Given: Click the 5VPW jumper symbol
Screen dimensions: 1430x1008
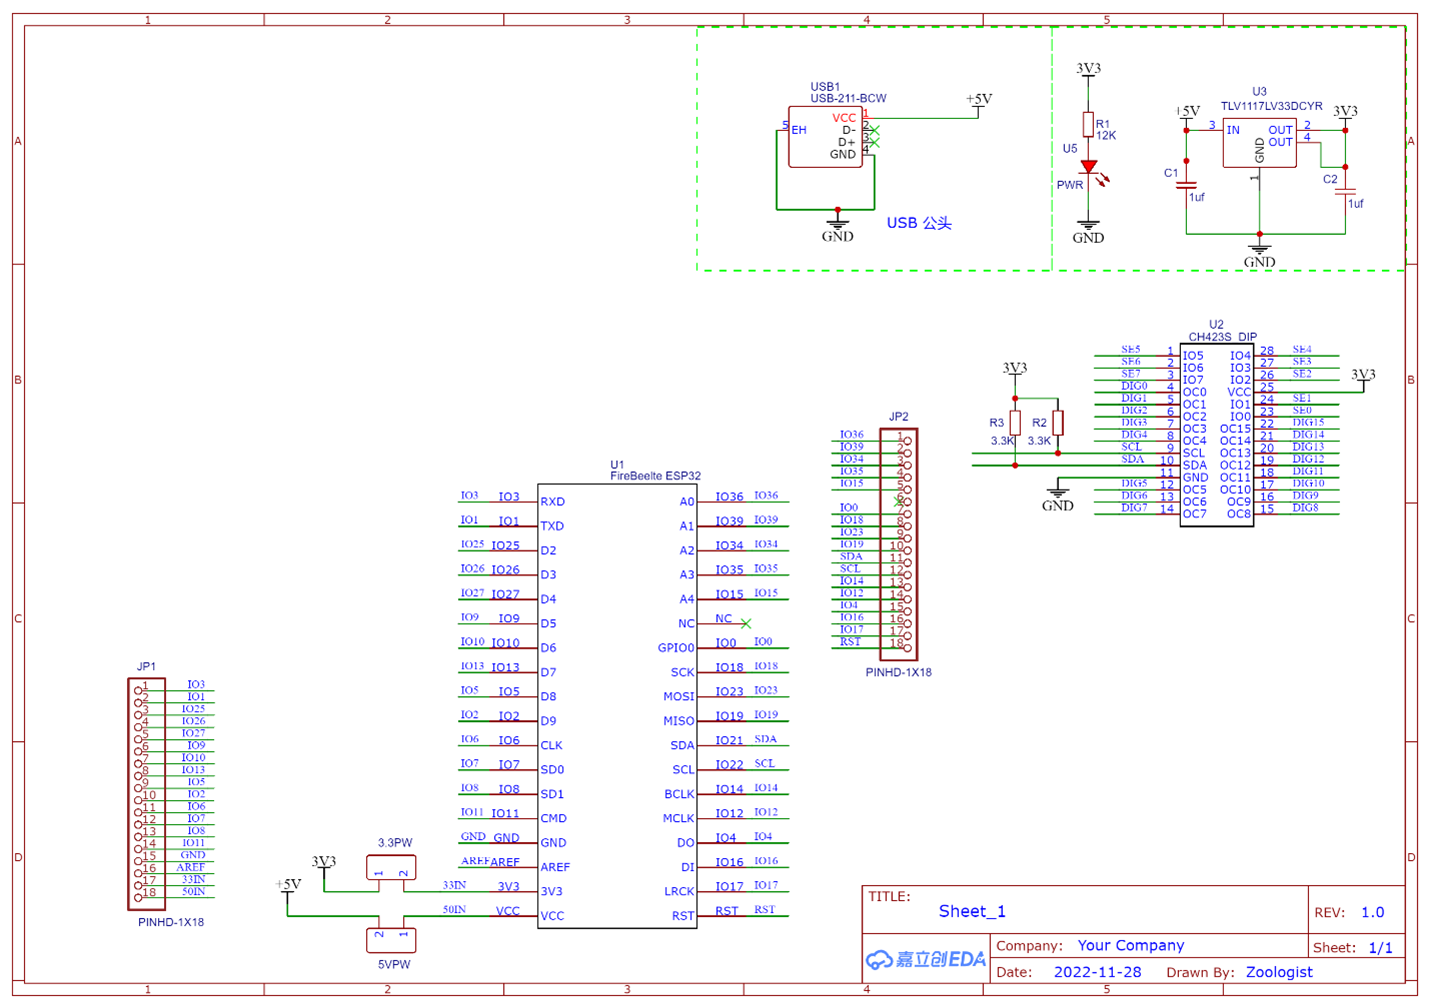Looking at the screenshot, I should (x=391, y=940).
